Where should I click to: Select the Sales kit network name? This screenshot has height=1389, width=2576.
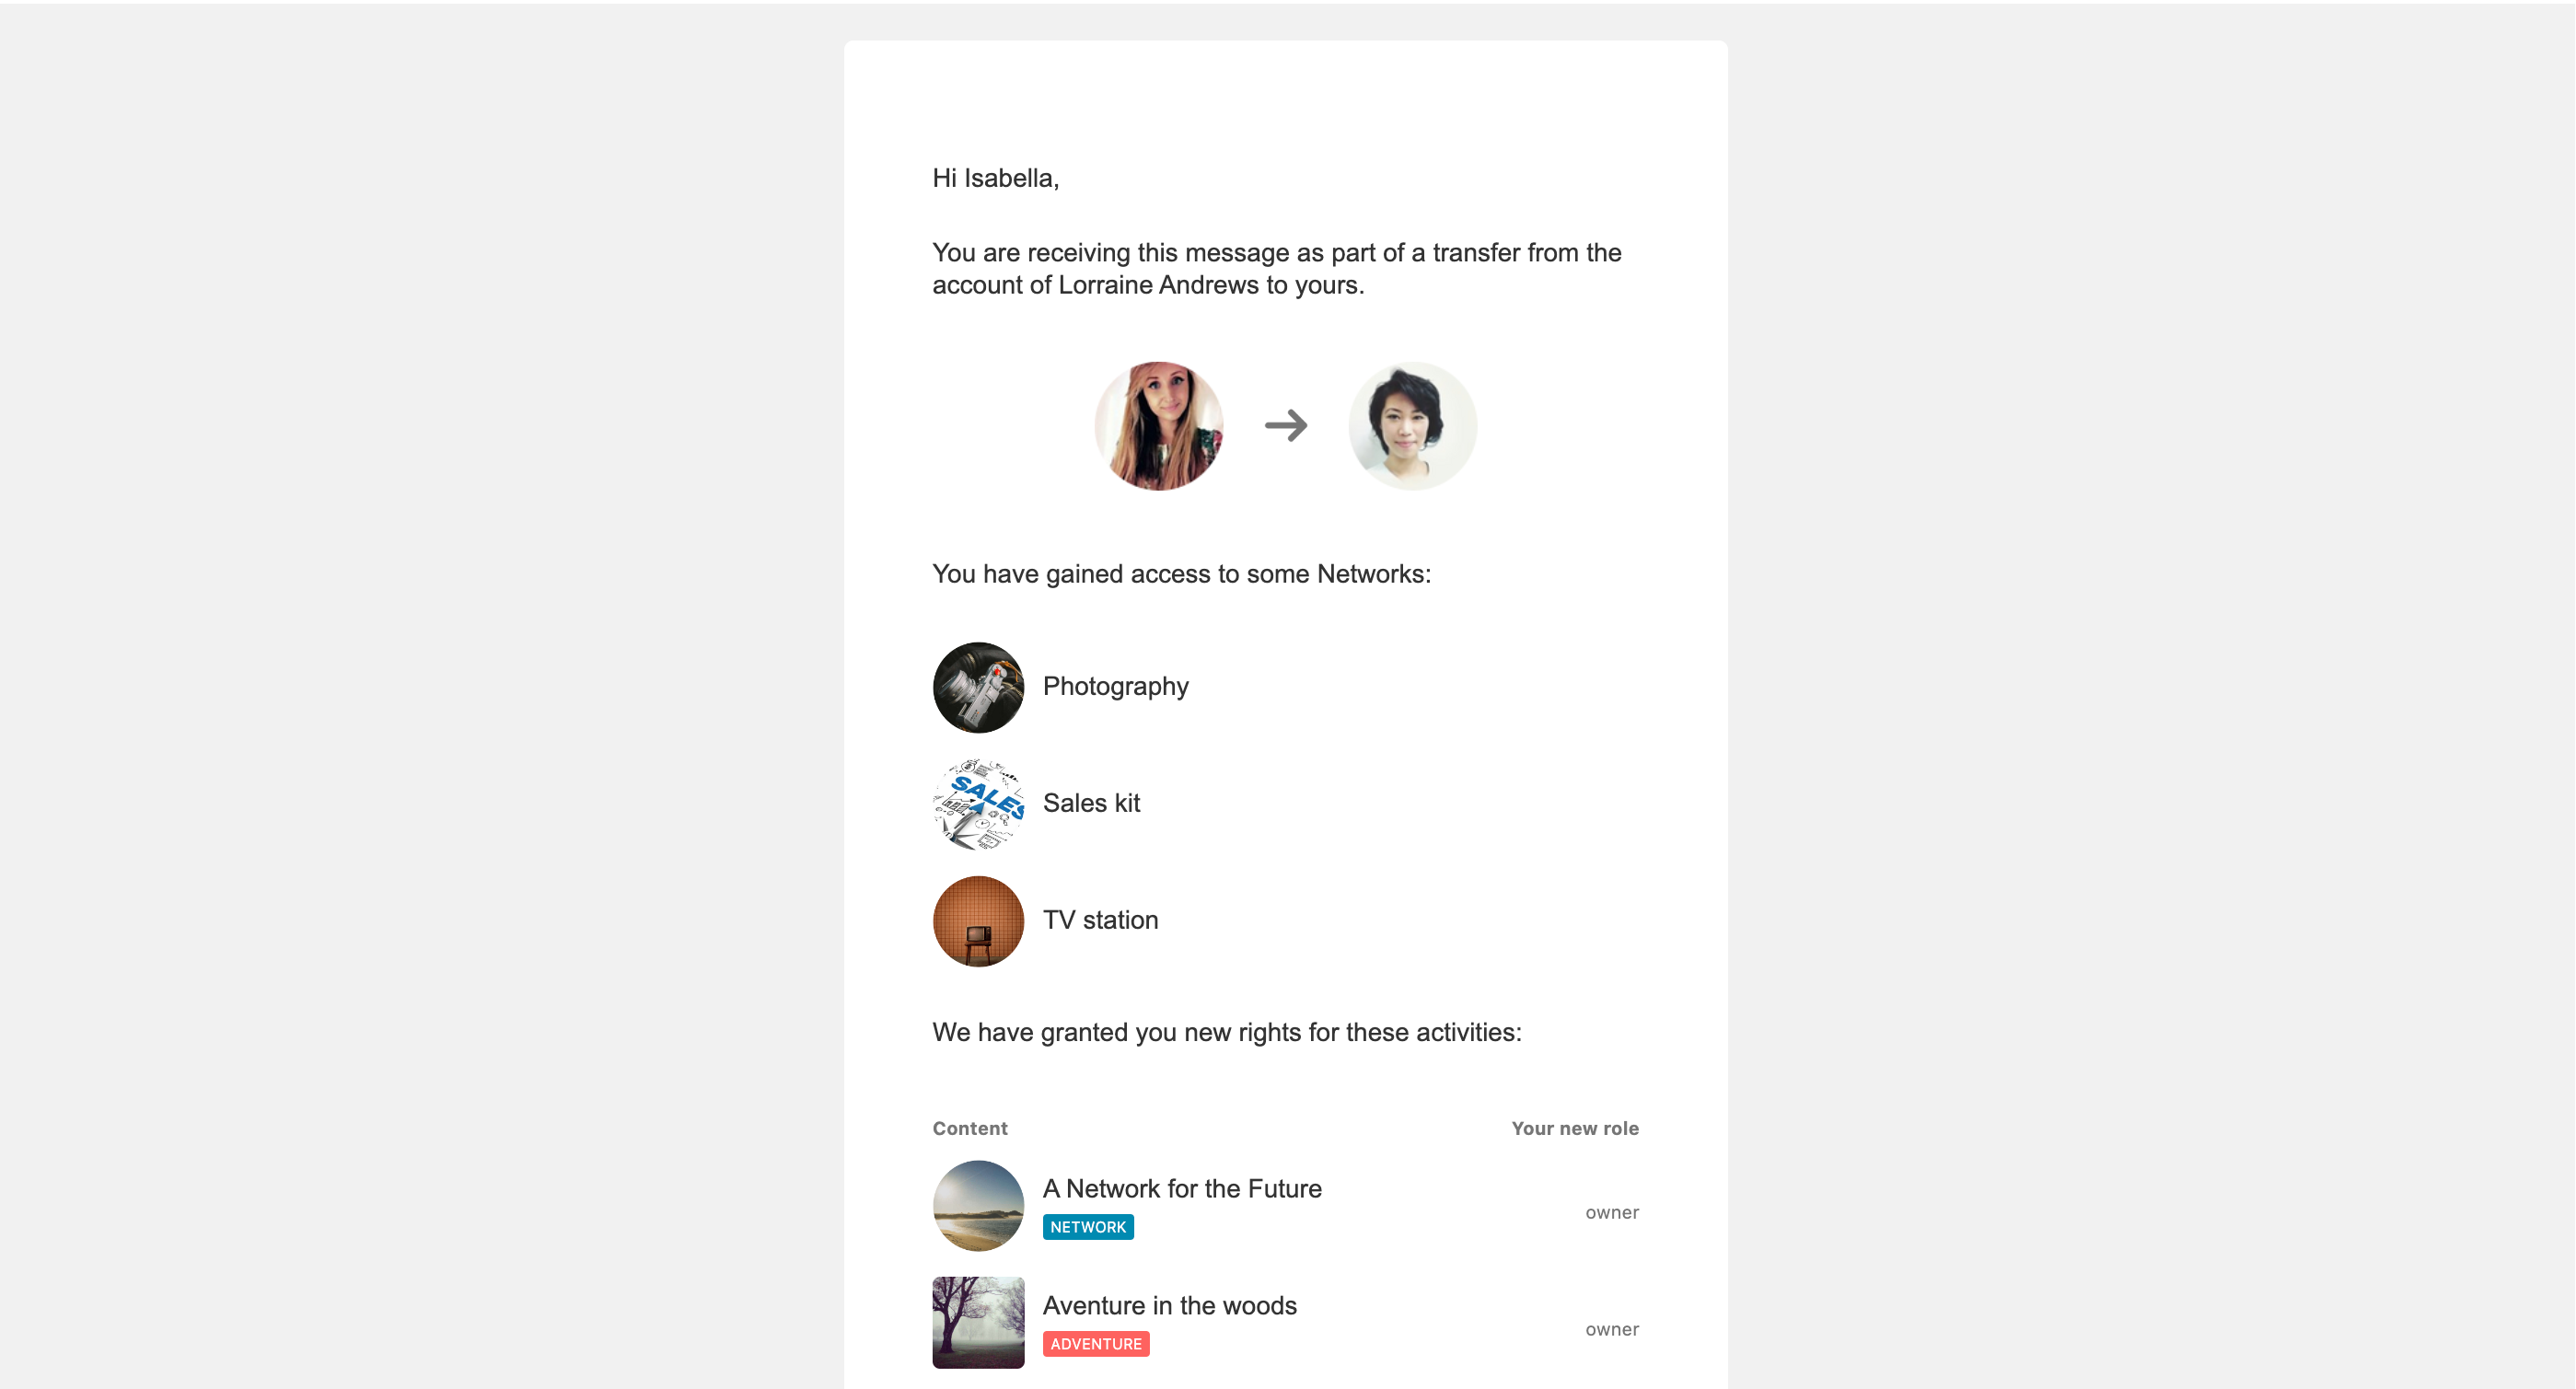tap(1091, 804)
